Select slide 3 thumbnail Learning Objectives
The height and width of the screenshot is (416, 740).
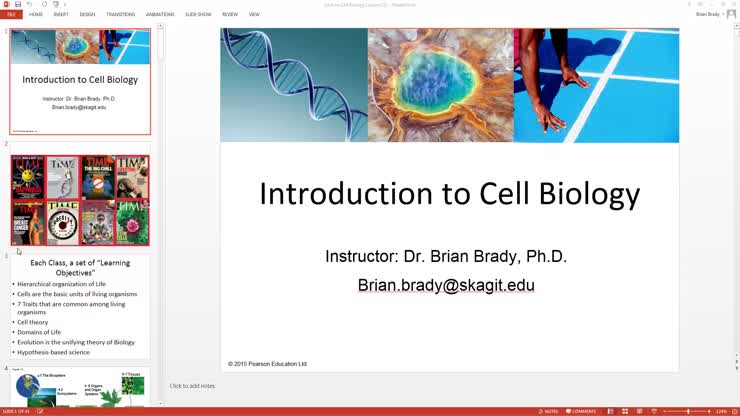[x=80, y=307]
